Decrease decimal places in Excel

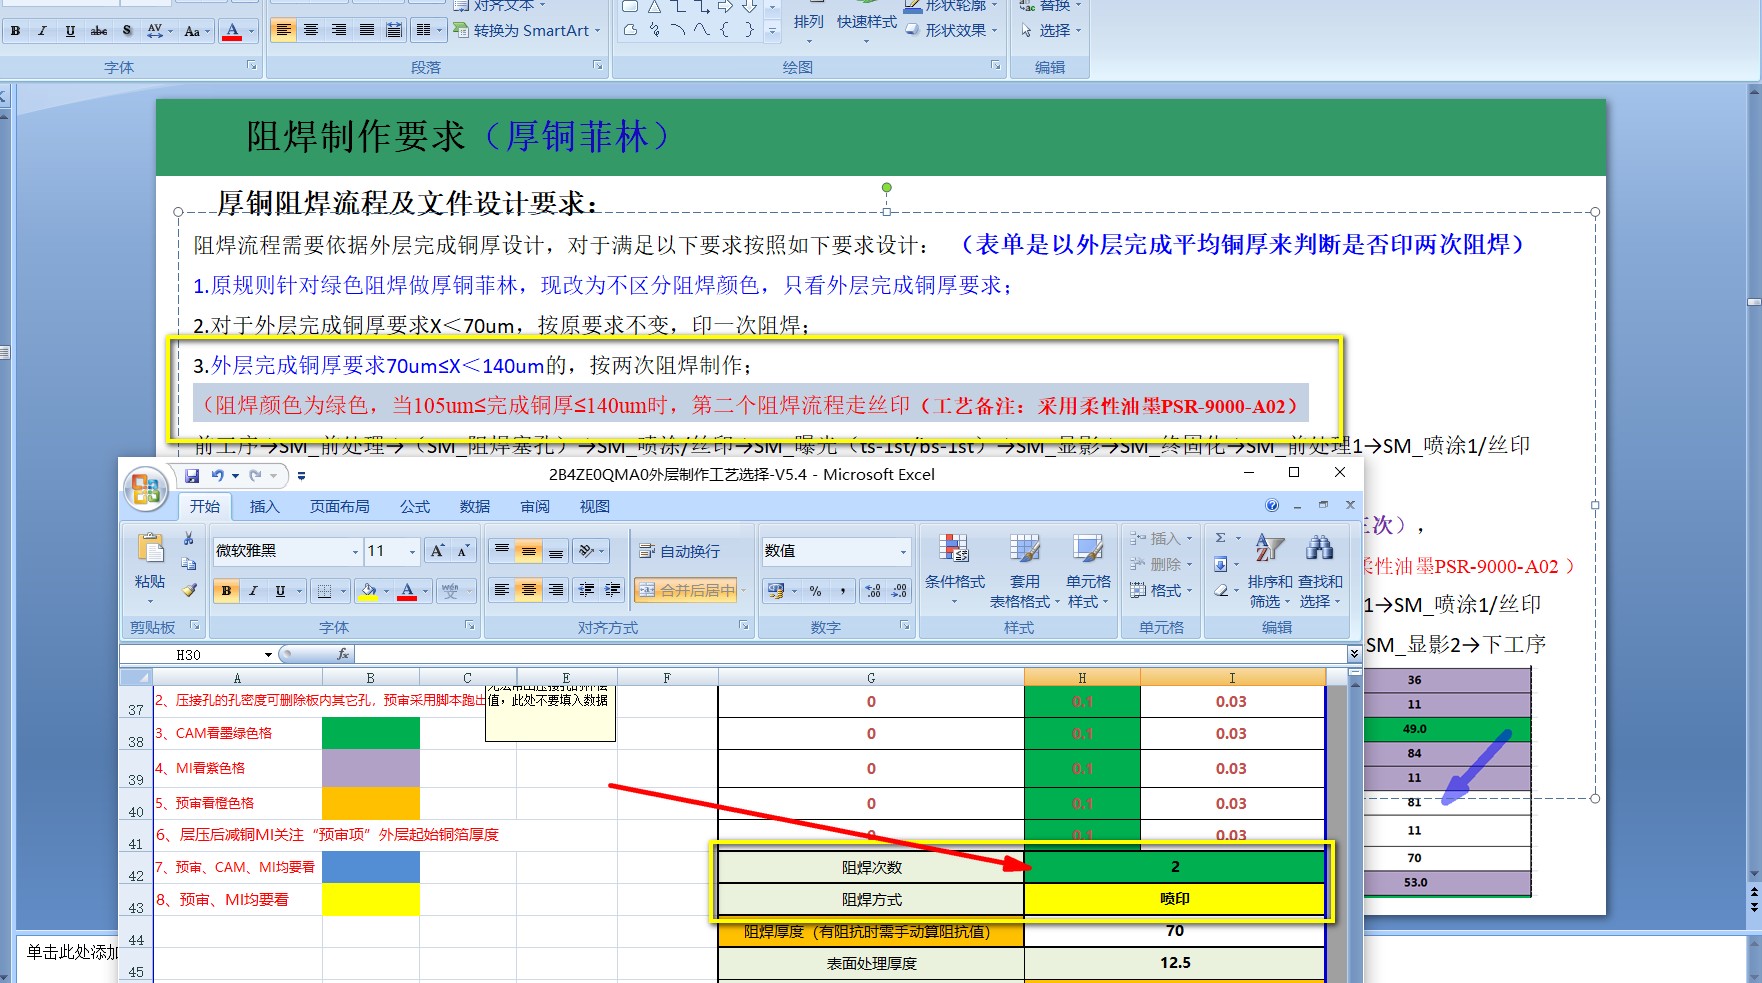pos(899,591)
